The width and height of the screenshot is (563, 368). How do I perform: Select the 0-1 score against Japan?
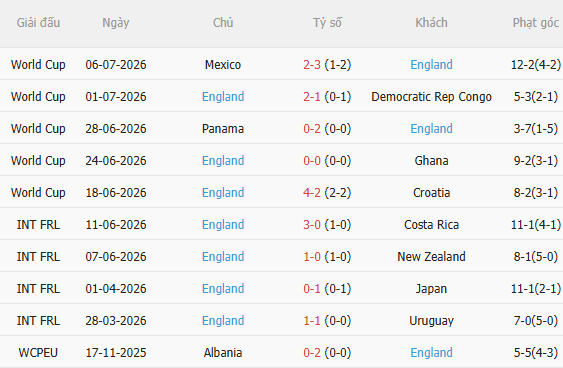[312, 288]
